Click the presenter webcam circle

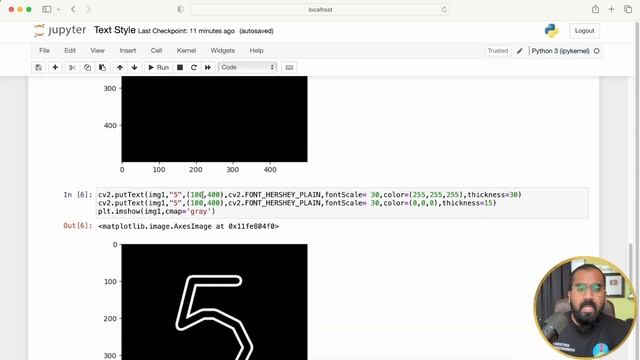pos(584,307)
